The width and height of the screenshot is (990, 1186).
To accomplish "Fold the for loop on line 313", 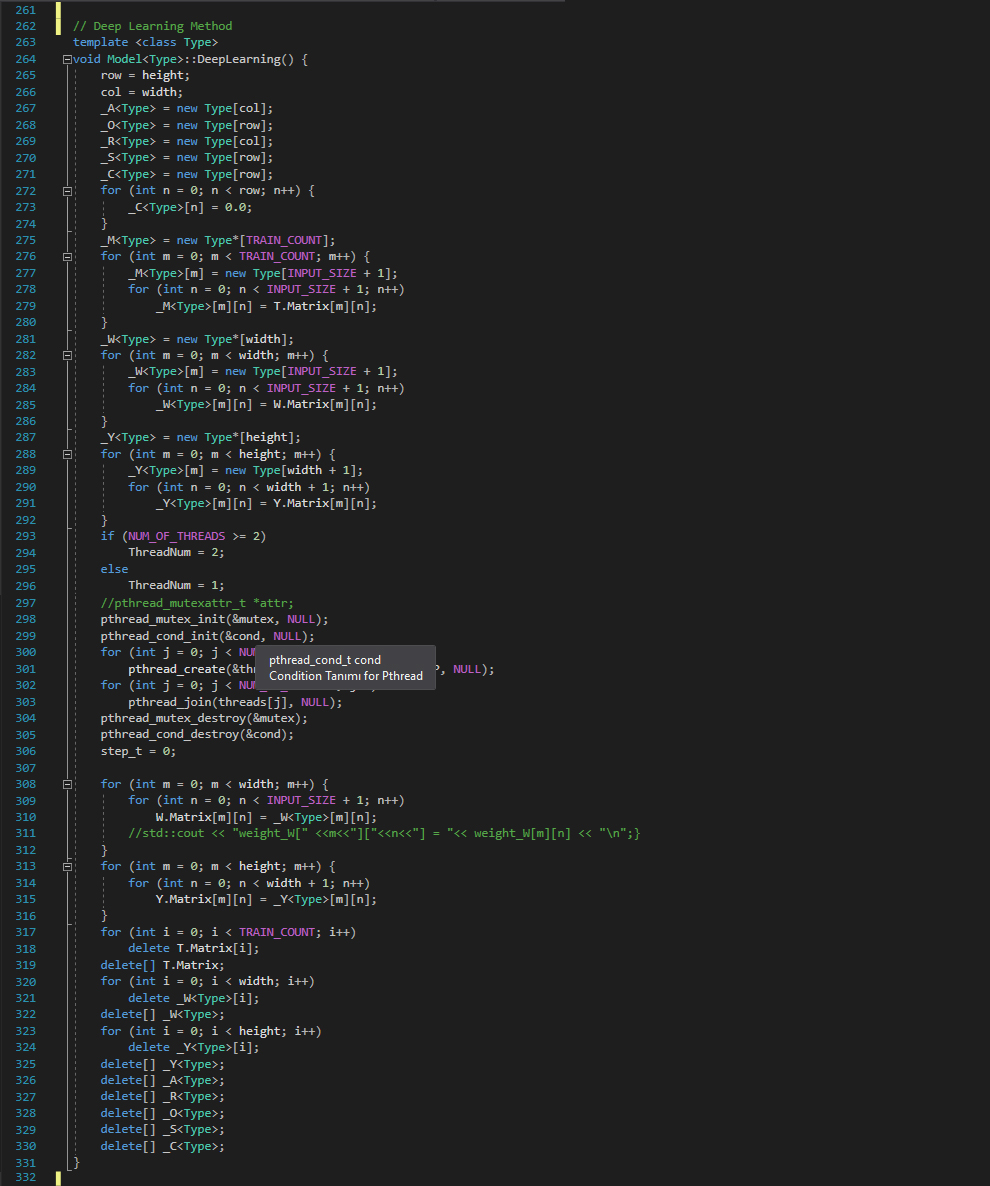I will 67,866.
